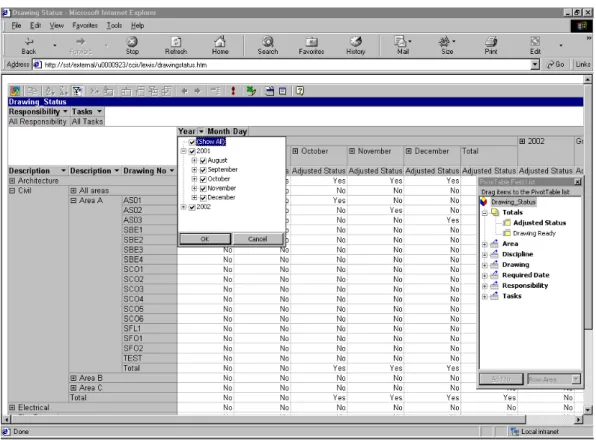Open the Drawing No field dropdown arrow
Viewport: 596px width, 440px height.
(x=172, y=171)
